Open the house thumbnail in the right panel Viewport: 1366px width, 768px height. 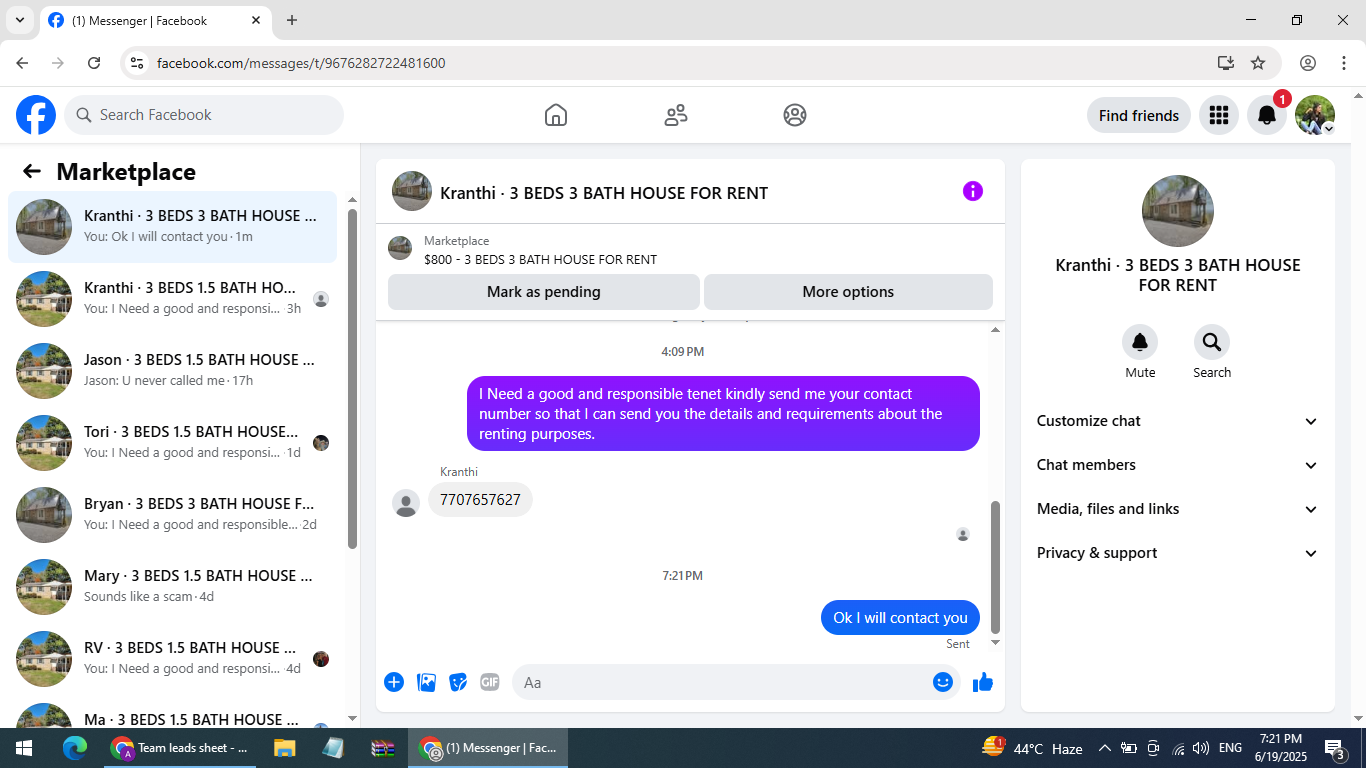[1178, 211]
